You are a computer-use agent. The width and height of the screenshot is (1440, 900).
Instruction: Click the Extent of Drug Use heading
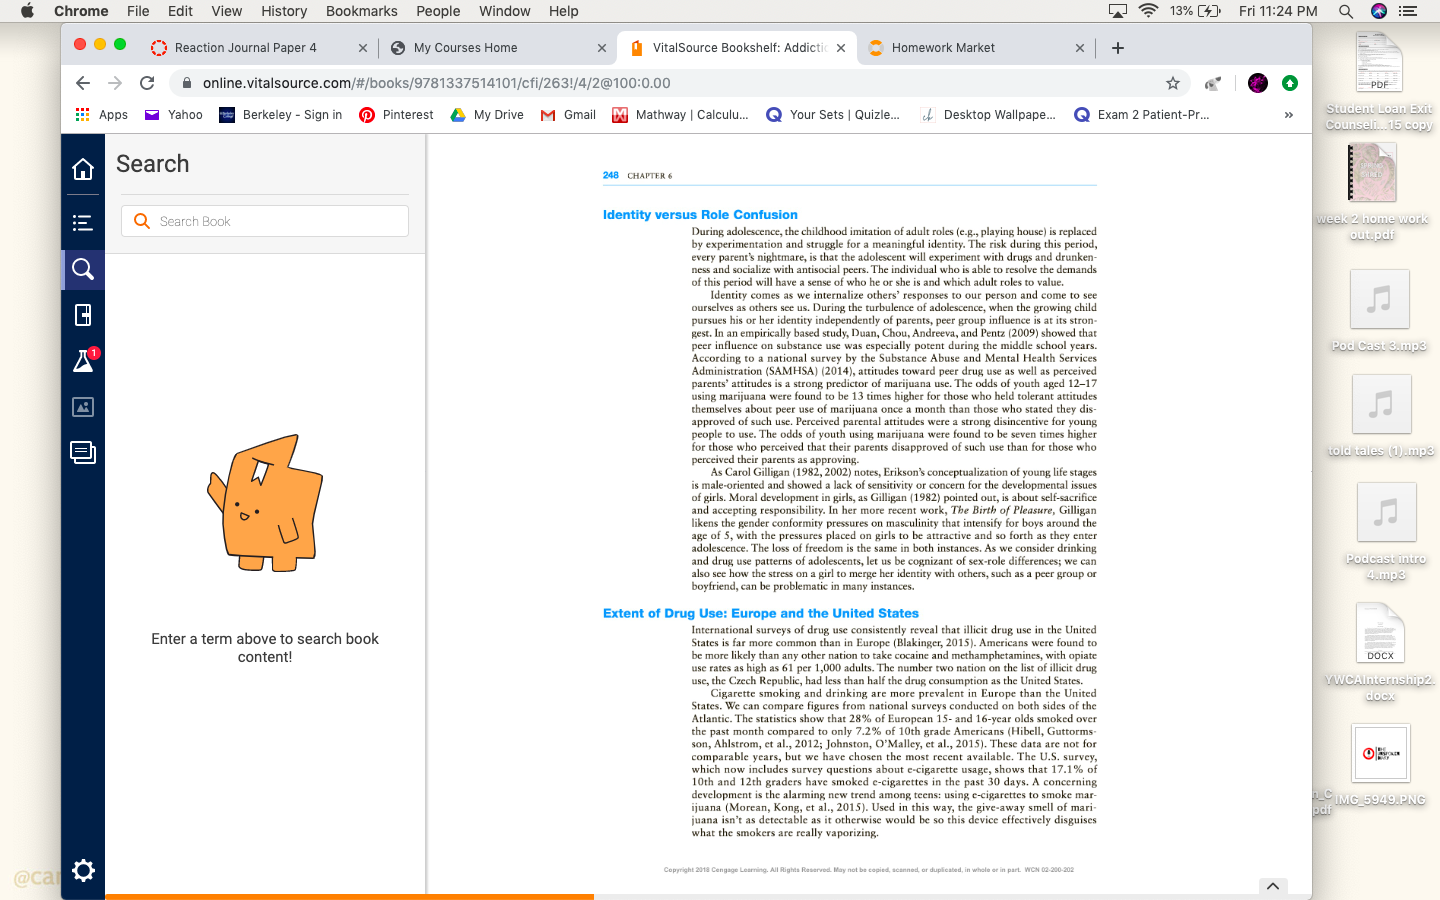[761, 614]
